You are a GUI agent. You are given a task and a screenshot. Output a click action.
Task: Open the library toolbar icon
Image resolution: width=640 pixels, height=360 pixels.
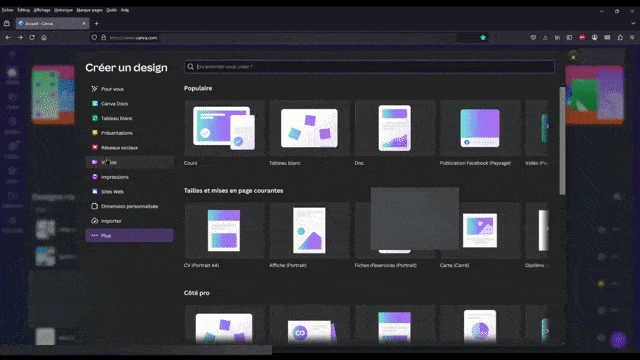[x=557, y=37]
